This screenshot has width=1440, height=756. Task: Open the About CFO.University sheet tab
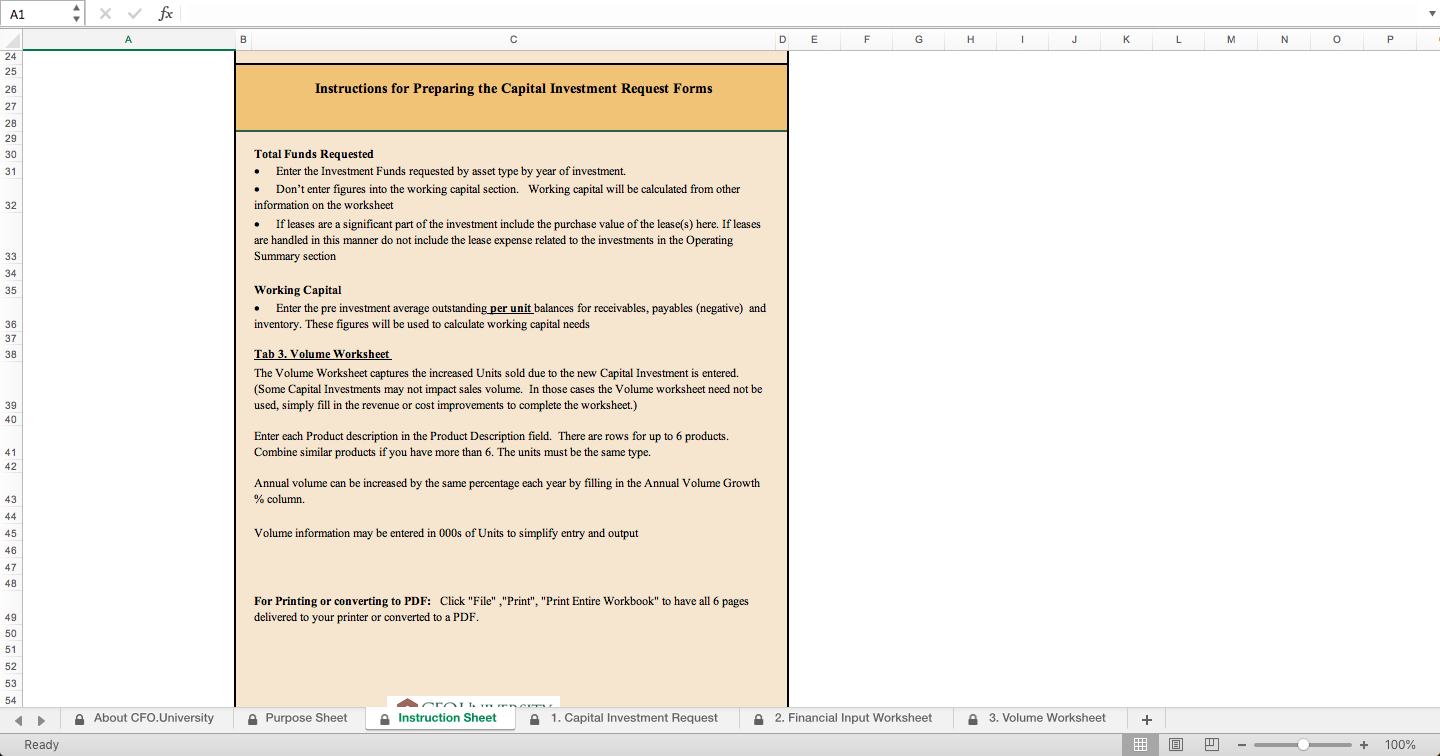[144, 718]
